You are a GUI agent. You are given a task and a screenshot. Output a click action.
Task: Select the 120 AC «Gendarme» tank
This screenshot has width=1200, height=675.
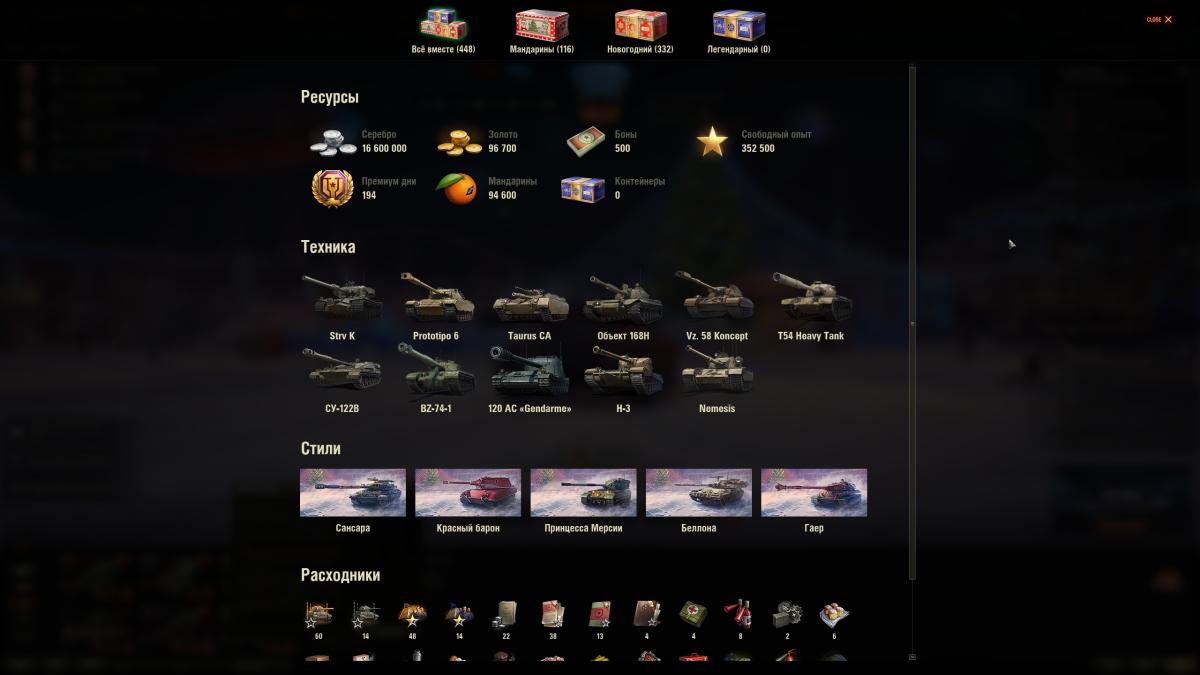click(x=529, y=379)
